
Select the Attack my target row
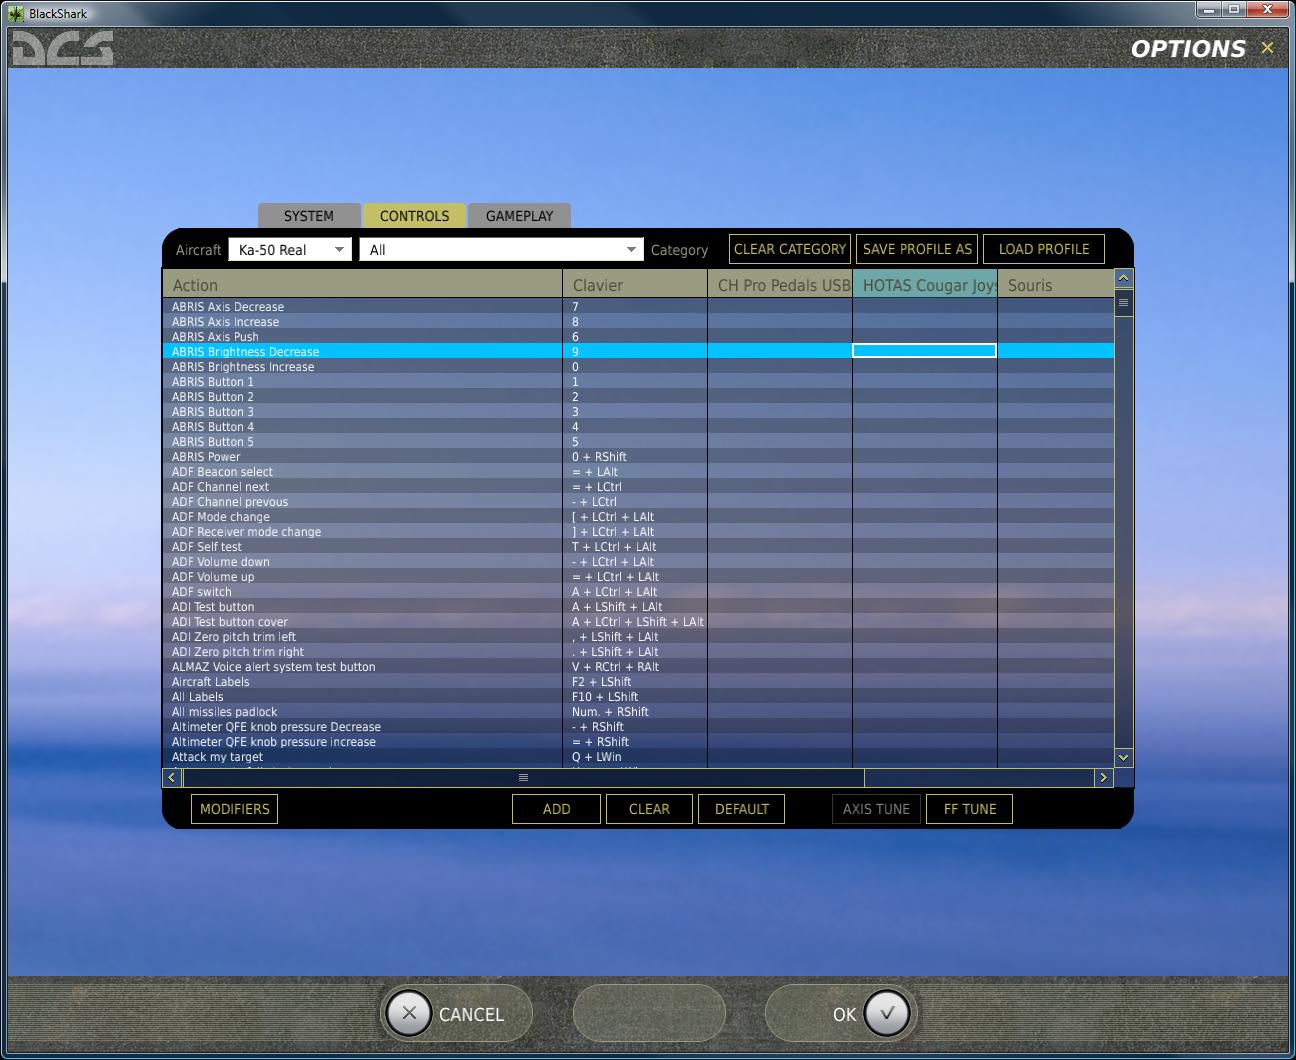pyautogui.click(x=638, y=757)
